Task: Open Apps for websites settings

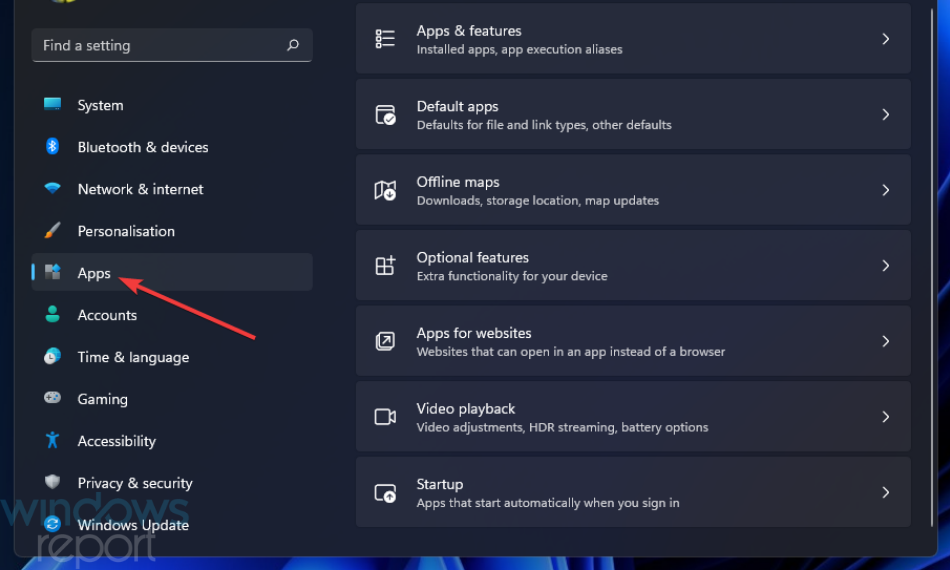Action: tap(632, 341)
